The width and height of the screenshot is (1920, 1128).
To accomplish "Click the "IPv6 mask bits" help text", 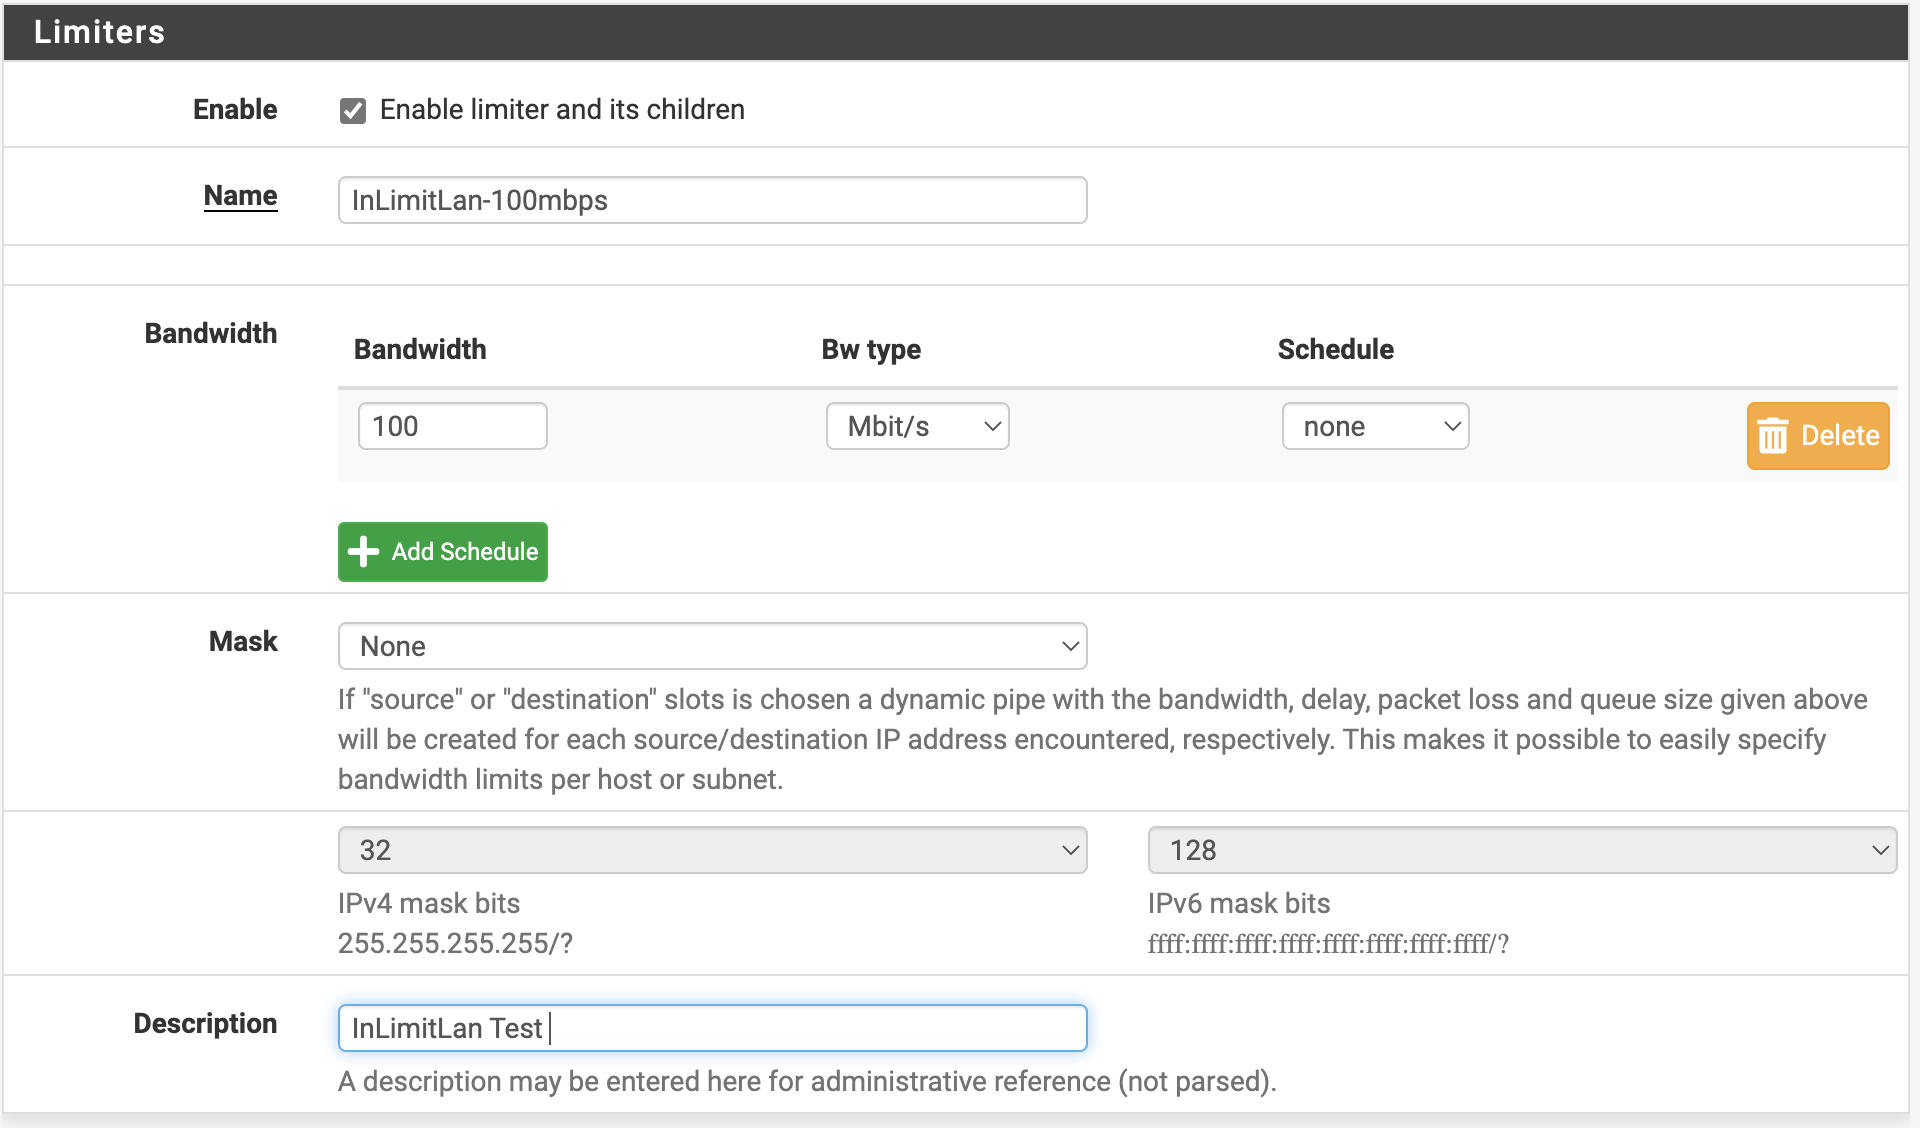I will point(1239,904).
